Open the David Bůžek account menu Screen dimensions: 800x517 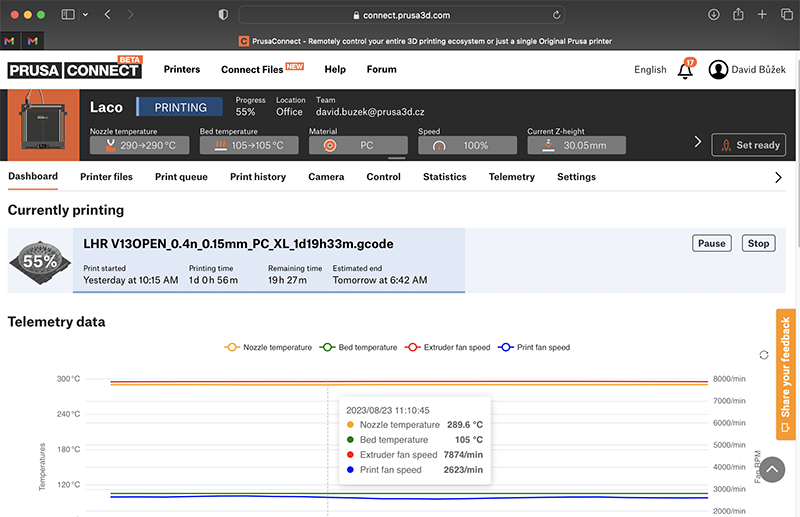(x=747, y=69)
